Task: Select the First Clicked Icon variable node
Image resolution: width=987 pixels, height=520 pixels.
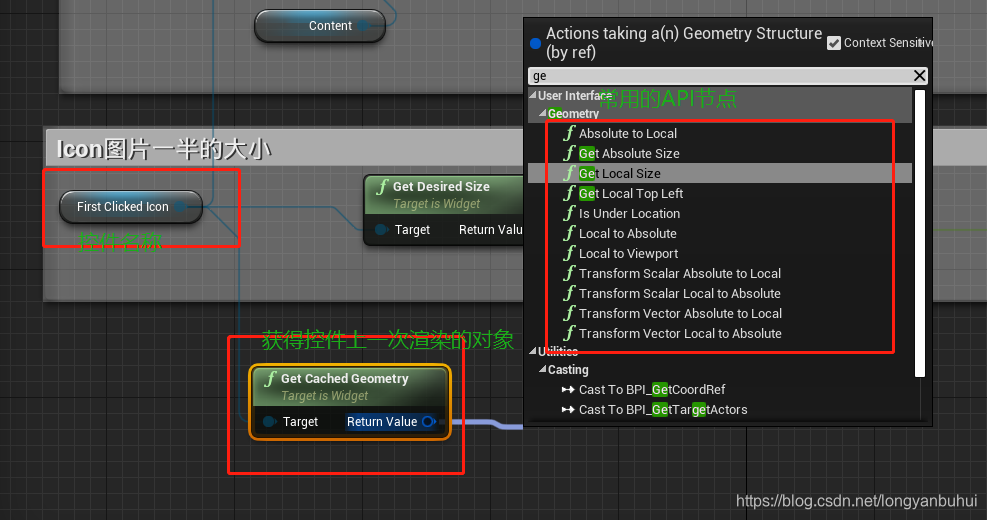Action: (131, 206)
